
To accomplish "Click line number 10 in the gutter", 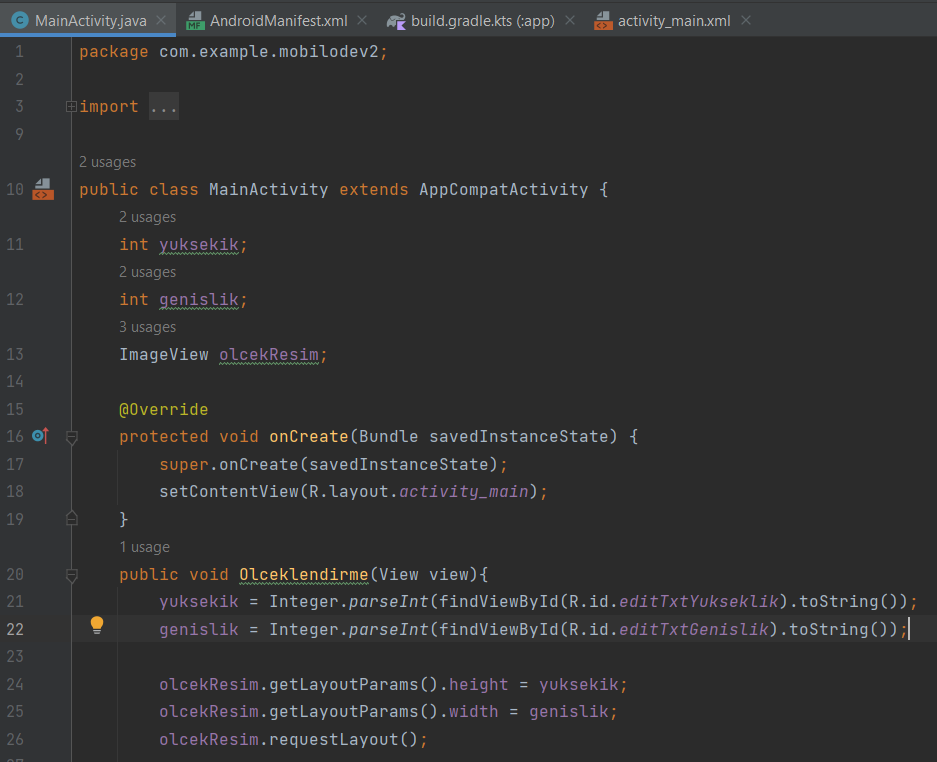I will [15, 189].
